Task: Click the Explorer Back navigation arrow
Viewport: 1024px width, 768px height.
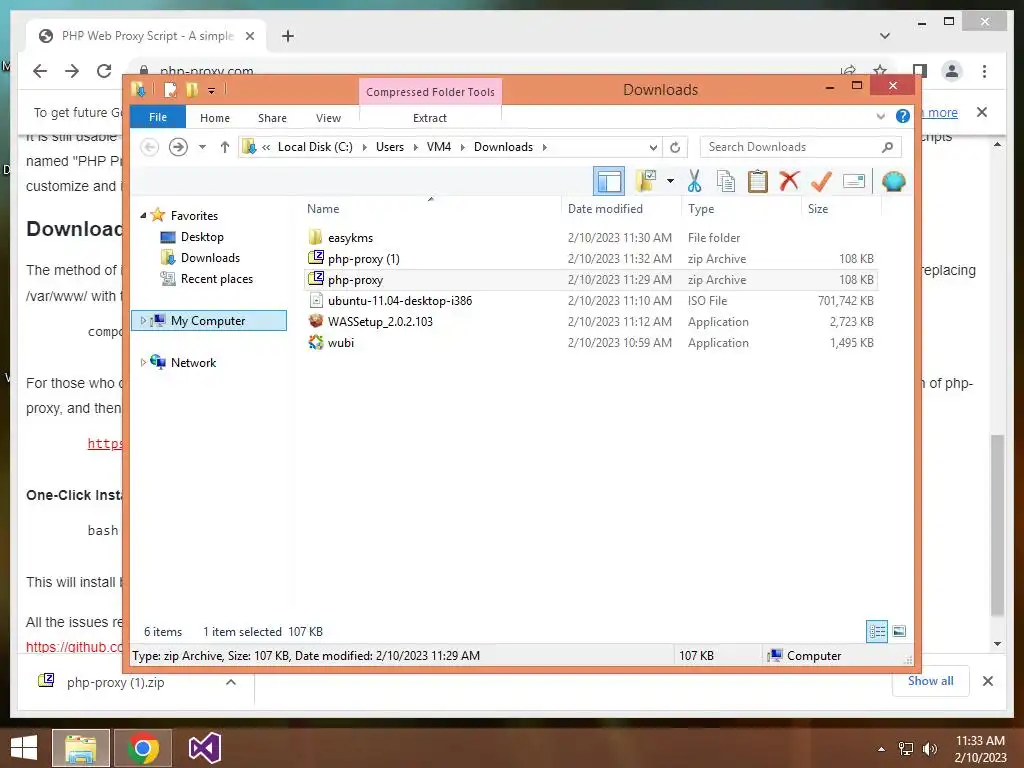Action: pos(150,147)
